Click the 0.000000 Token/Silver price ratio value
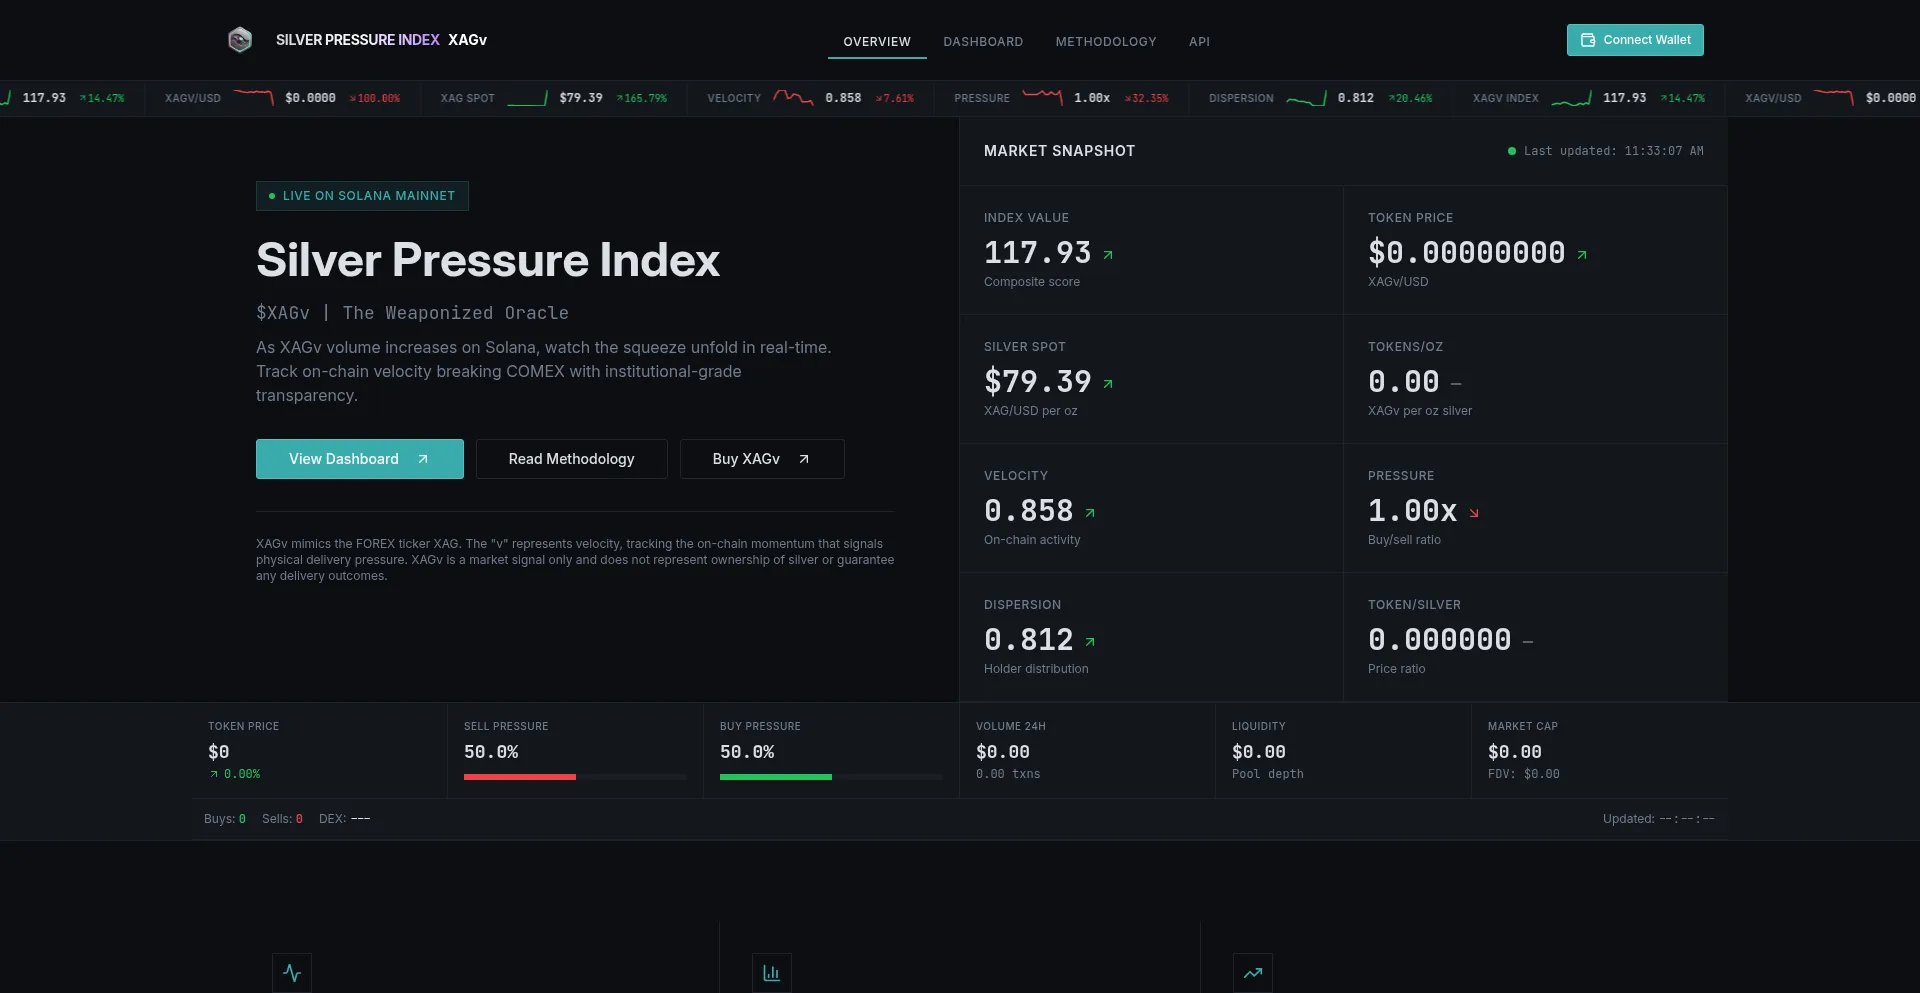 (x=1439, y=640)
